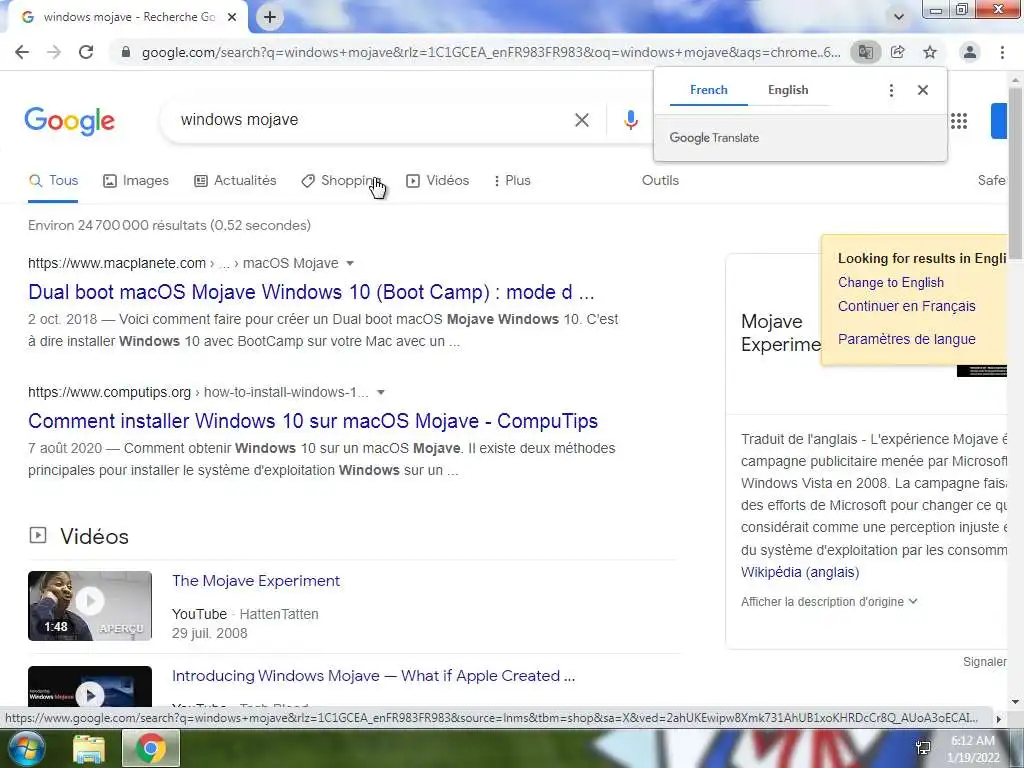Open Introducing Windows Mojave video link
This screenshot has width=1024, height=768.
[374, 676]
